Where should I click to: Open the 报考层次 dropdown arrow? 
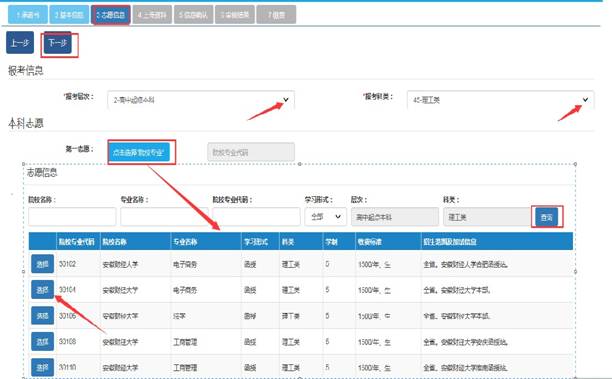(x=286, y=100)
